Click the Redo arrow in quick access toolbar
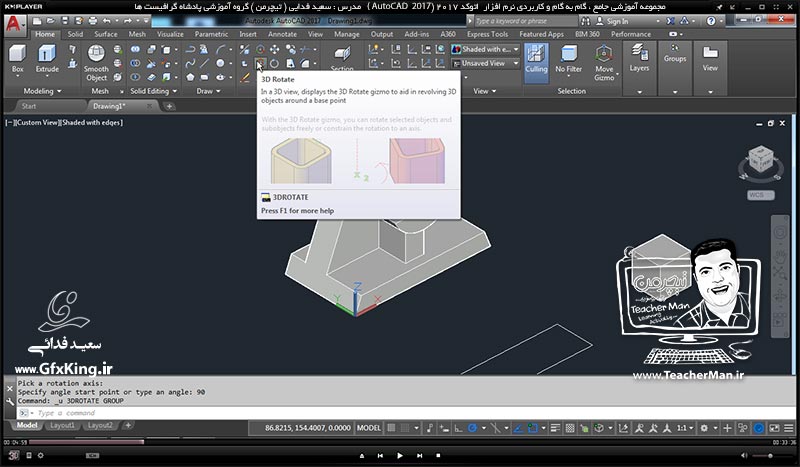800x467 pixels. [x=128, y=21]
